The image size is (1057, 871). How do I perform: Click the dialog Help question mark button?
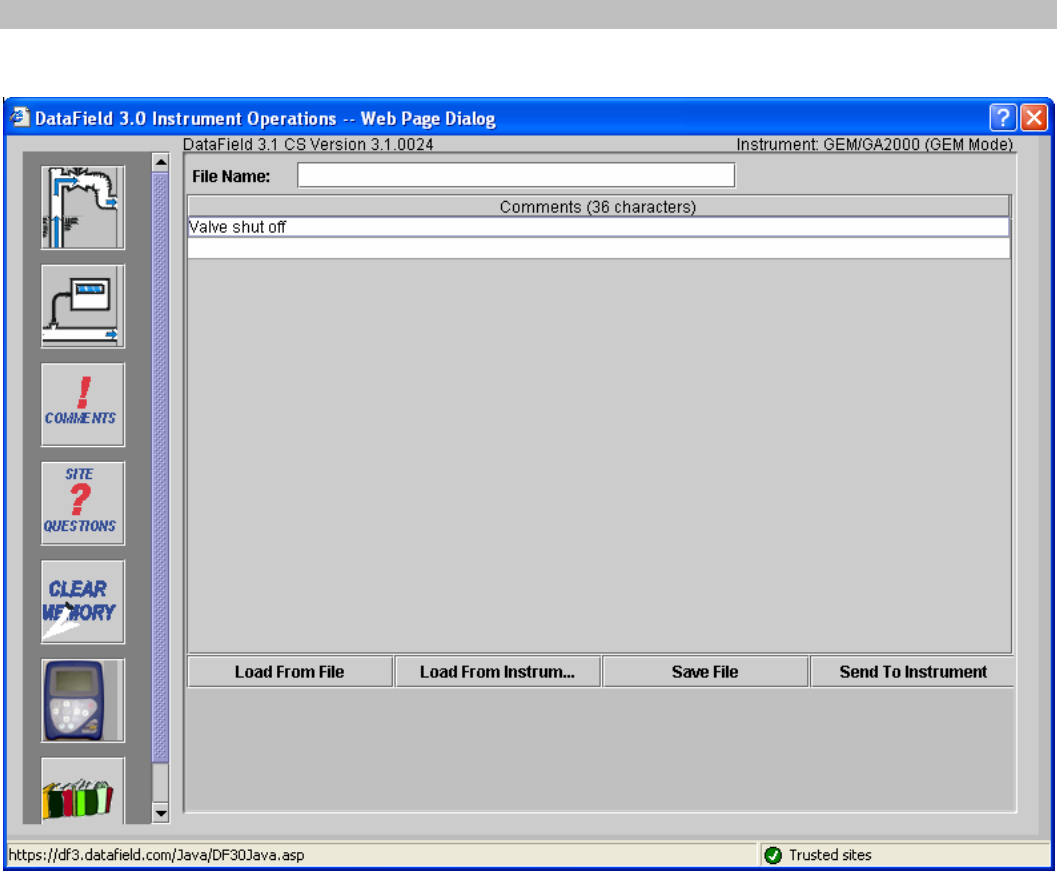tap(1002, 117)
